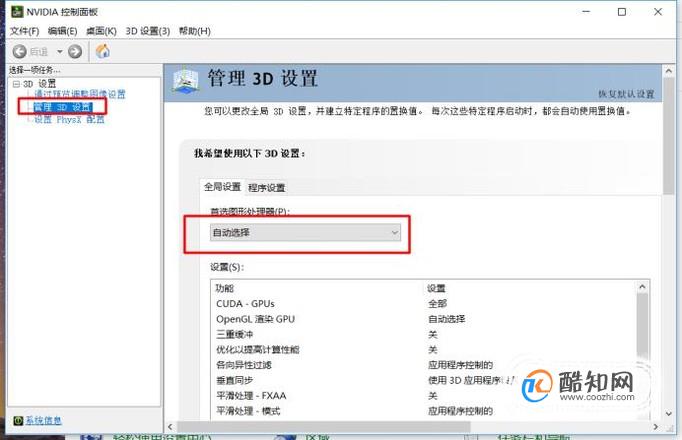Screen dimensions: 682x440
Task: Open the back history dropdown arrow
Action: point(60,52)
